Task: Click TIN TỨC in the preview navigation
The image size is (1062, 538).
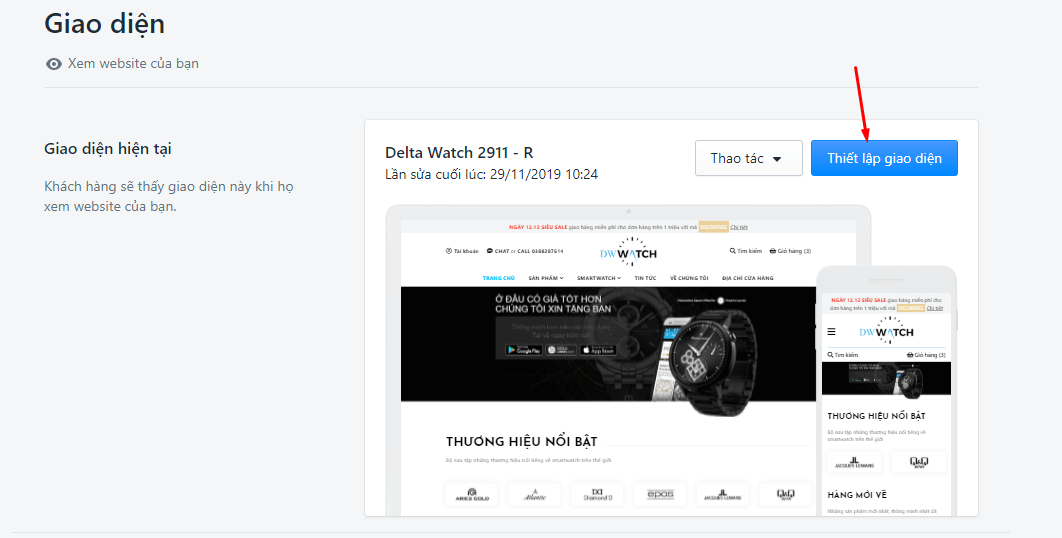Action: 645,278
